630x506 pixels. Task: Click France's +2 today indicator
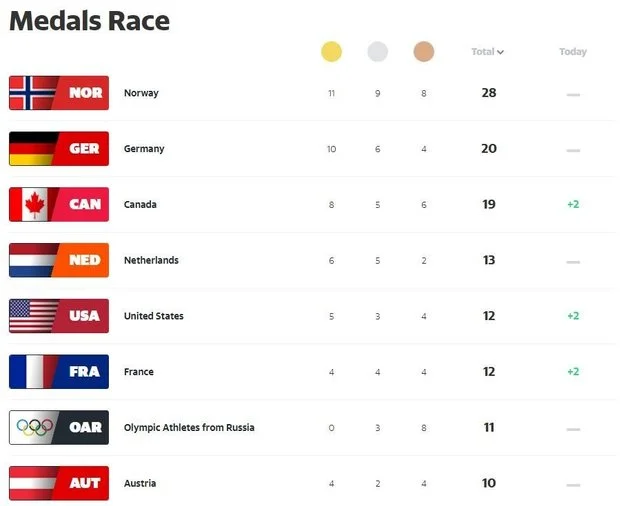[573, 372]
